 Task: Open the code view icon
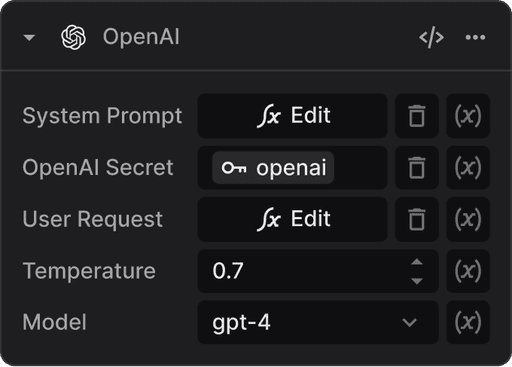[x=431, y=37]
